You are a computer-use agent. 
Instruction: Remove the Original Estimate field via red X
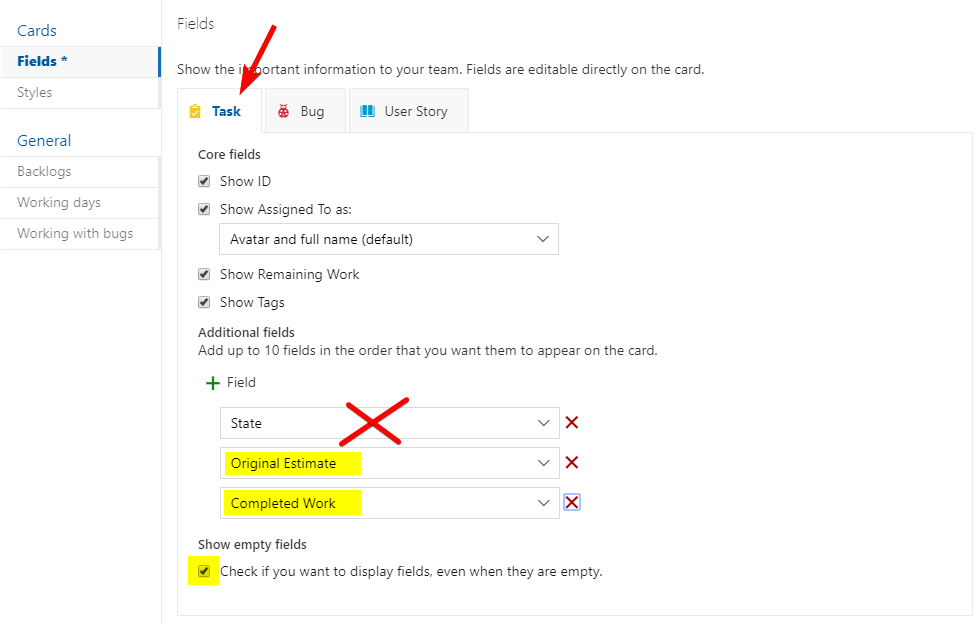(571, 462)
